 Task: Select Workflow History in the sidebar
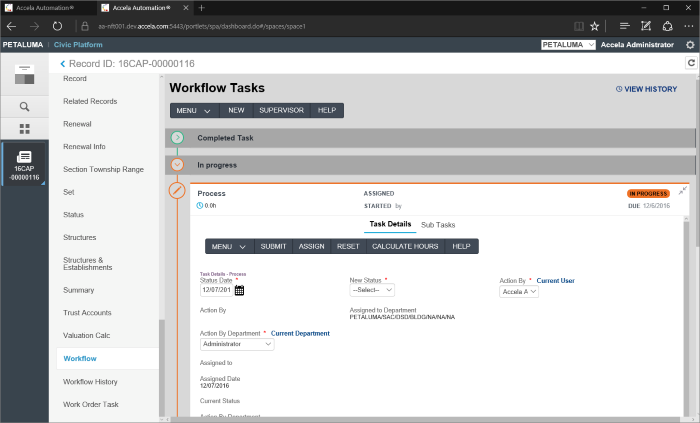91,382
